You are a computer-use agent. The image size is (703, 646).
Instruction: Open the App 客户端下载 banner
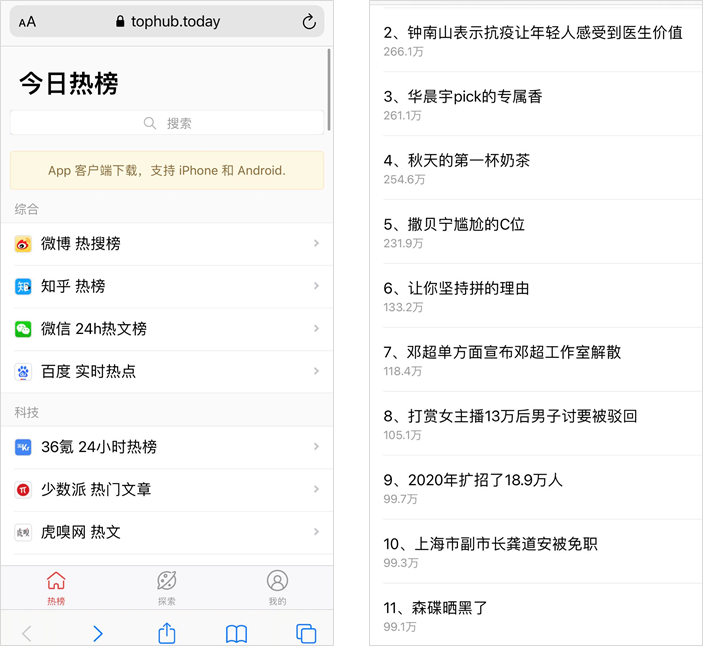click(x=167, y=170)
